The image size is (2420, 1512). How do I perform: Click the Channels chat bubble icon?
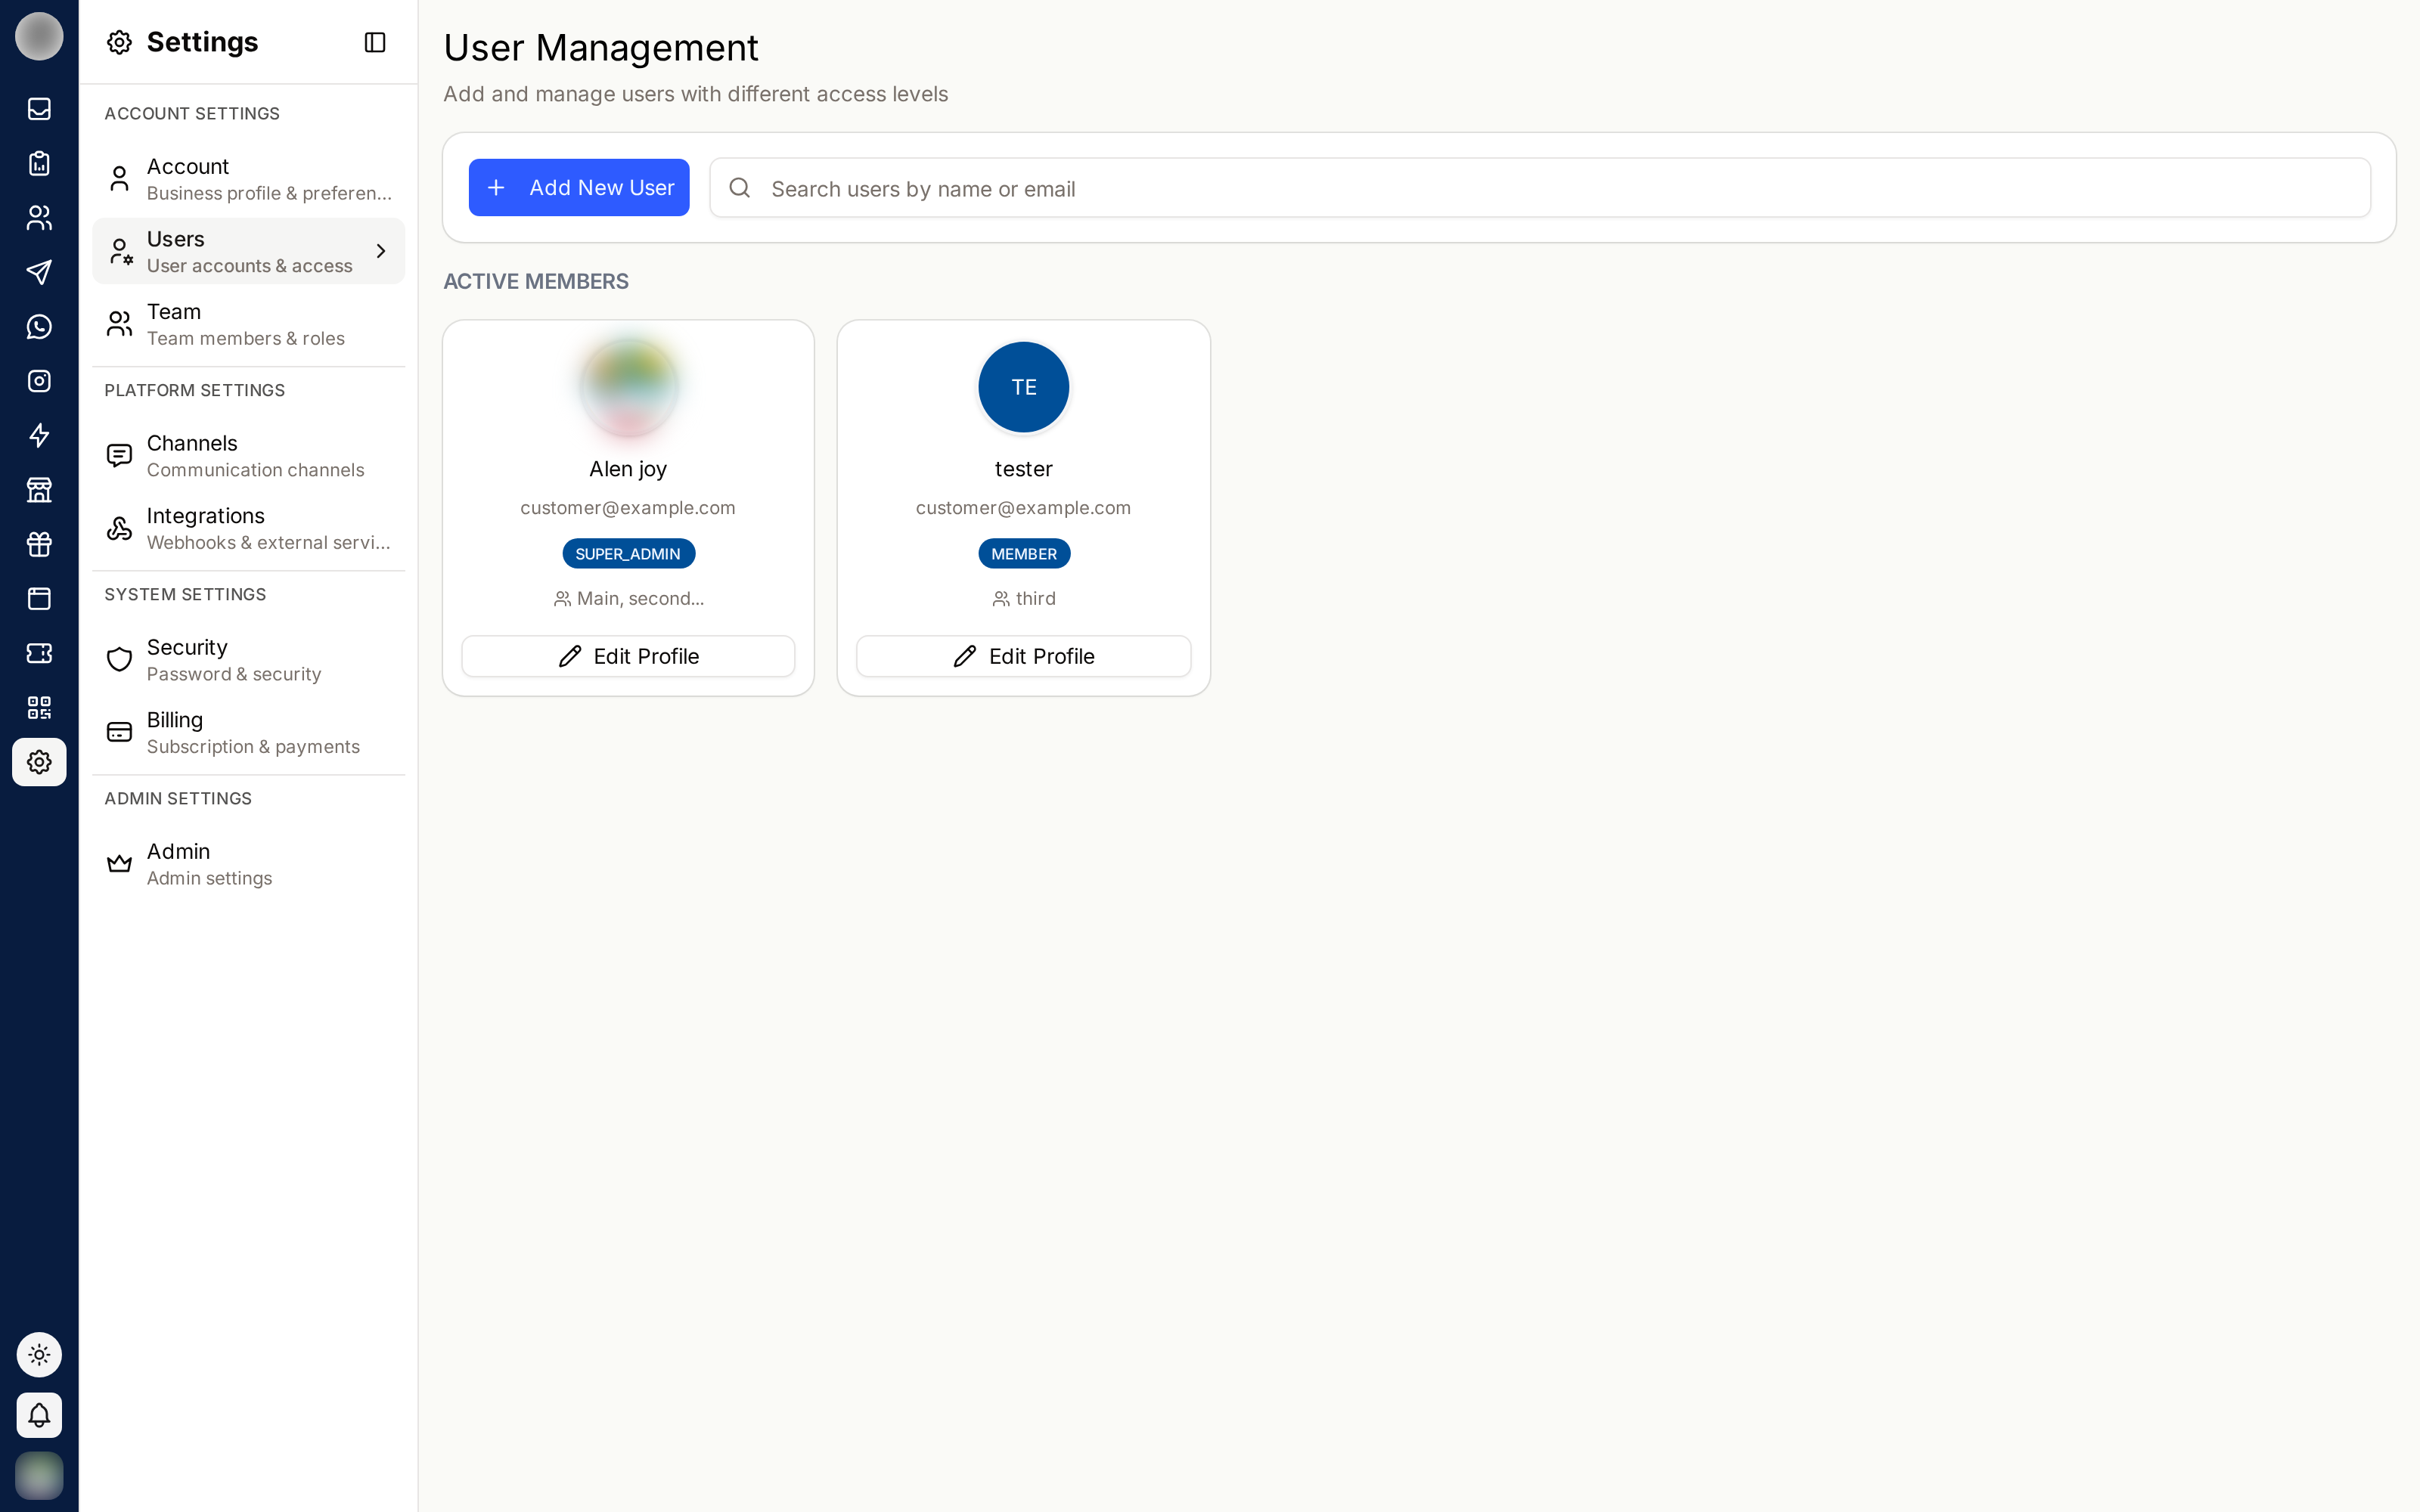point(119,456)
